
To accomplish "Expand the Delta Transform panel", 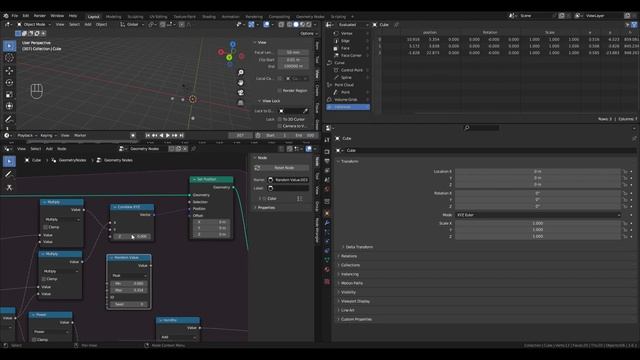I will (x=358, y=247).
